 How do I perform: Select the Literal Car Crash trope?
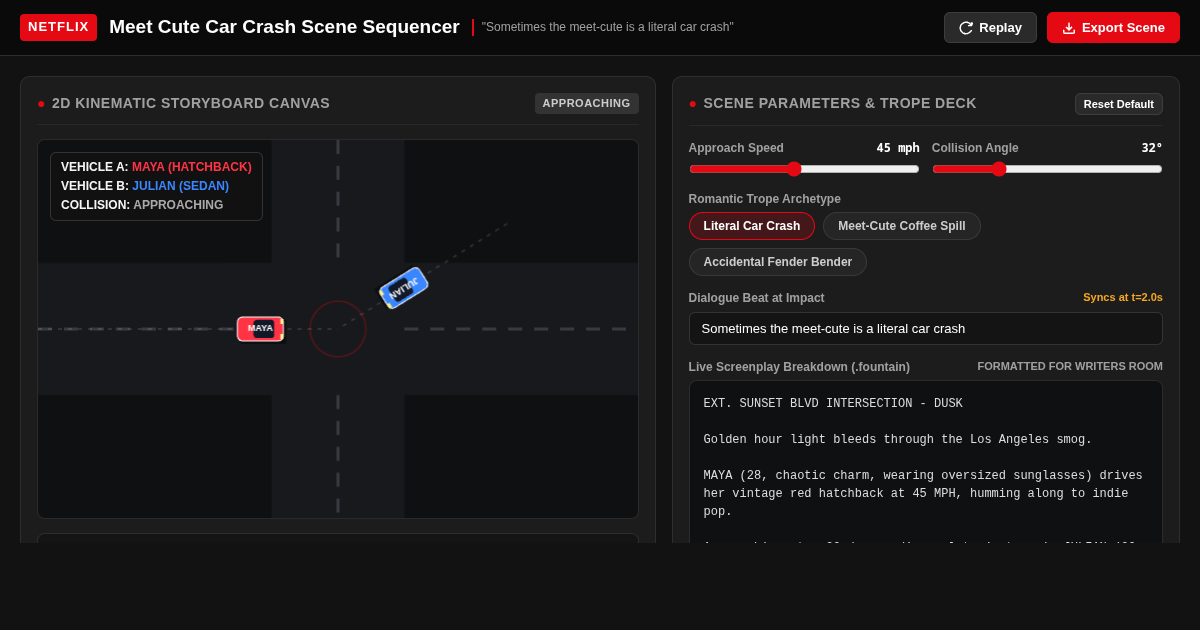coord(752,226)
